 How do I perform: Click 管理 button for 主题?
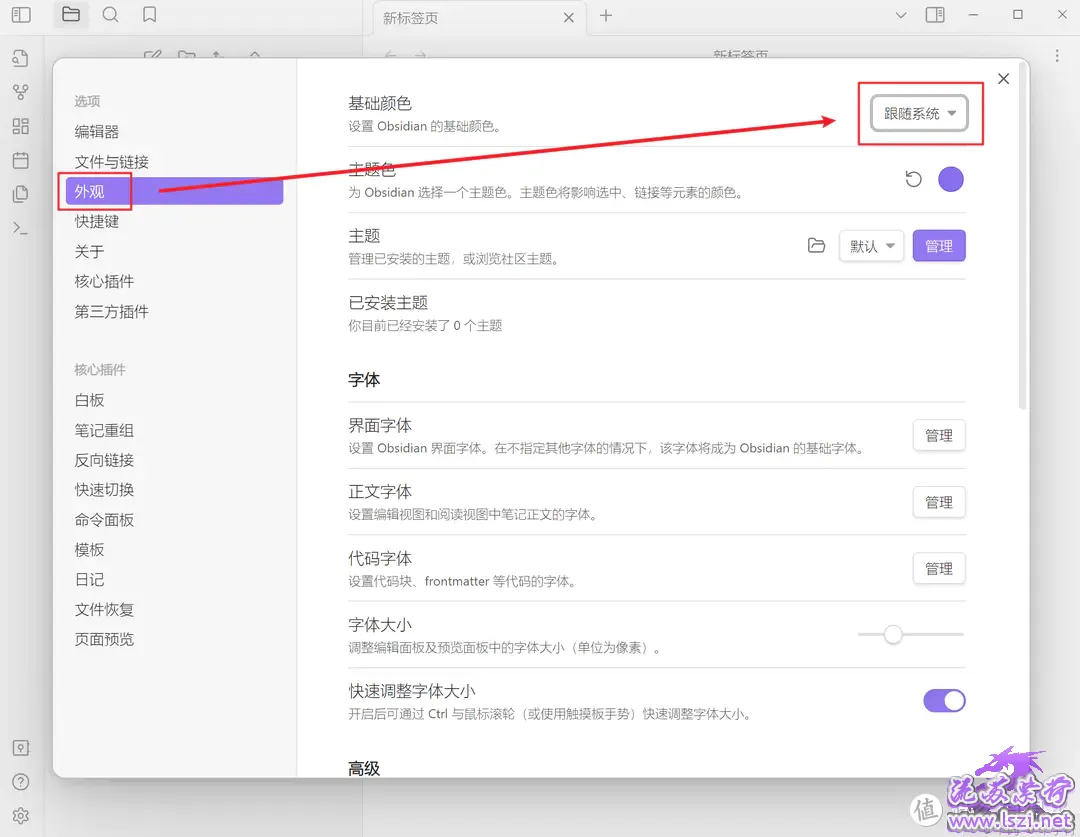pos(939,246)
